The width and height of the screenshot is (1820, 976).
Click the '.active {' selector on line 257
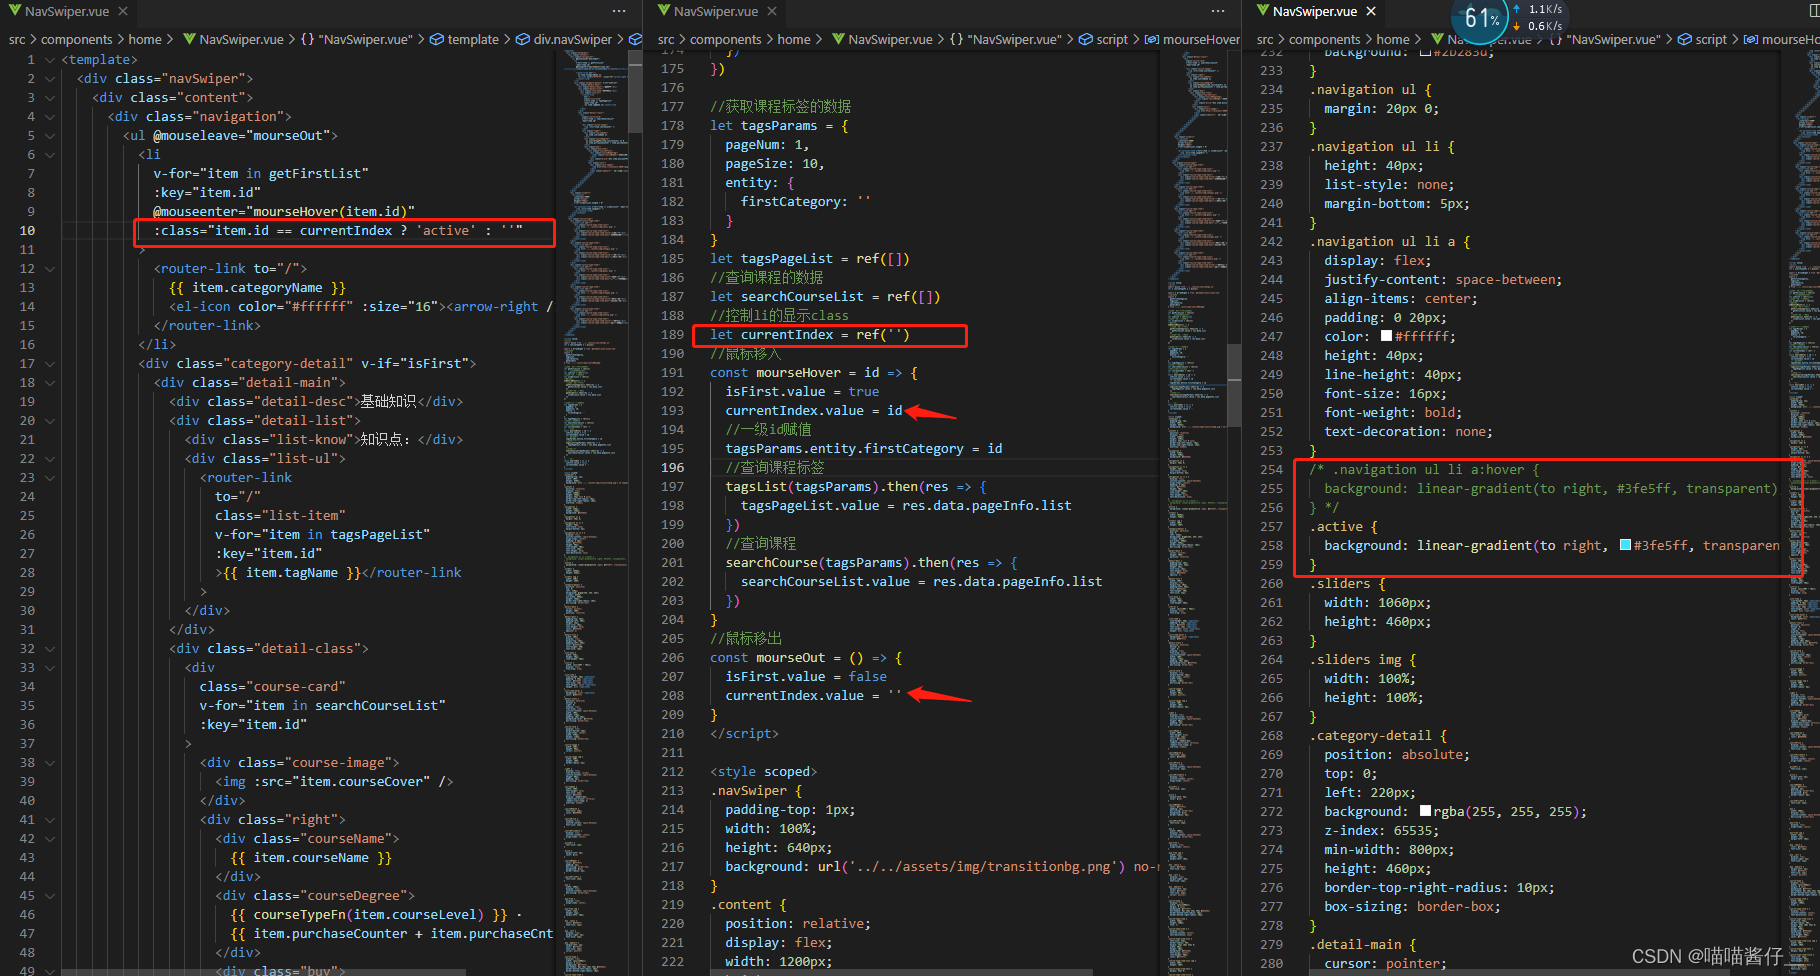point(1343,526)
